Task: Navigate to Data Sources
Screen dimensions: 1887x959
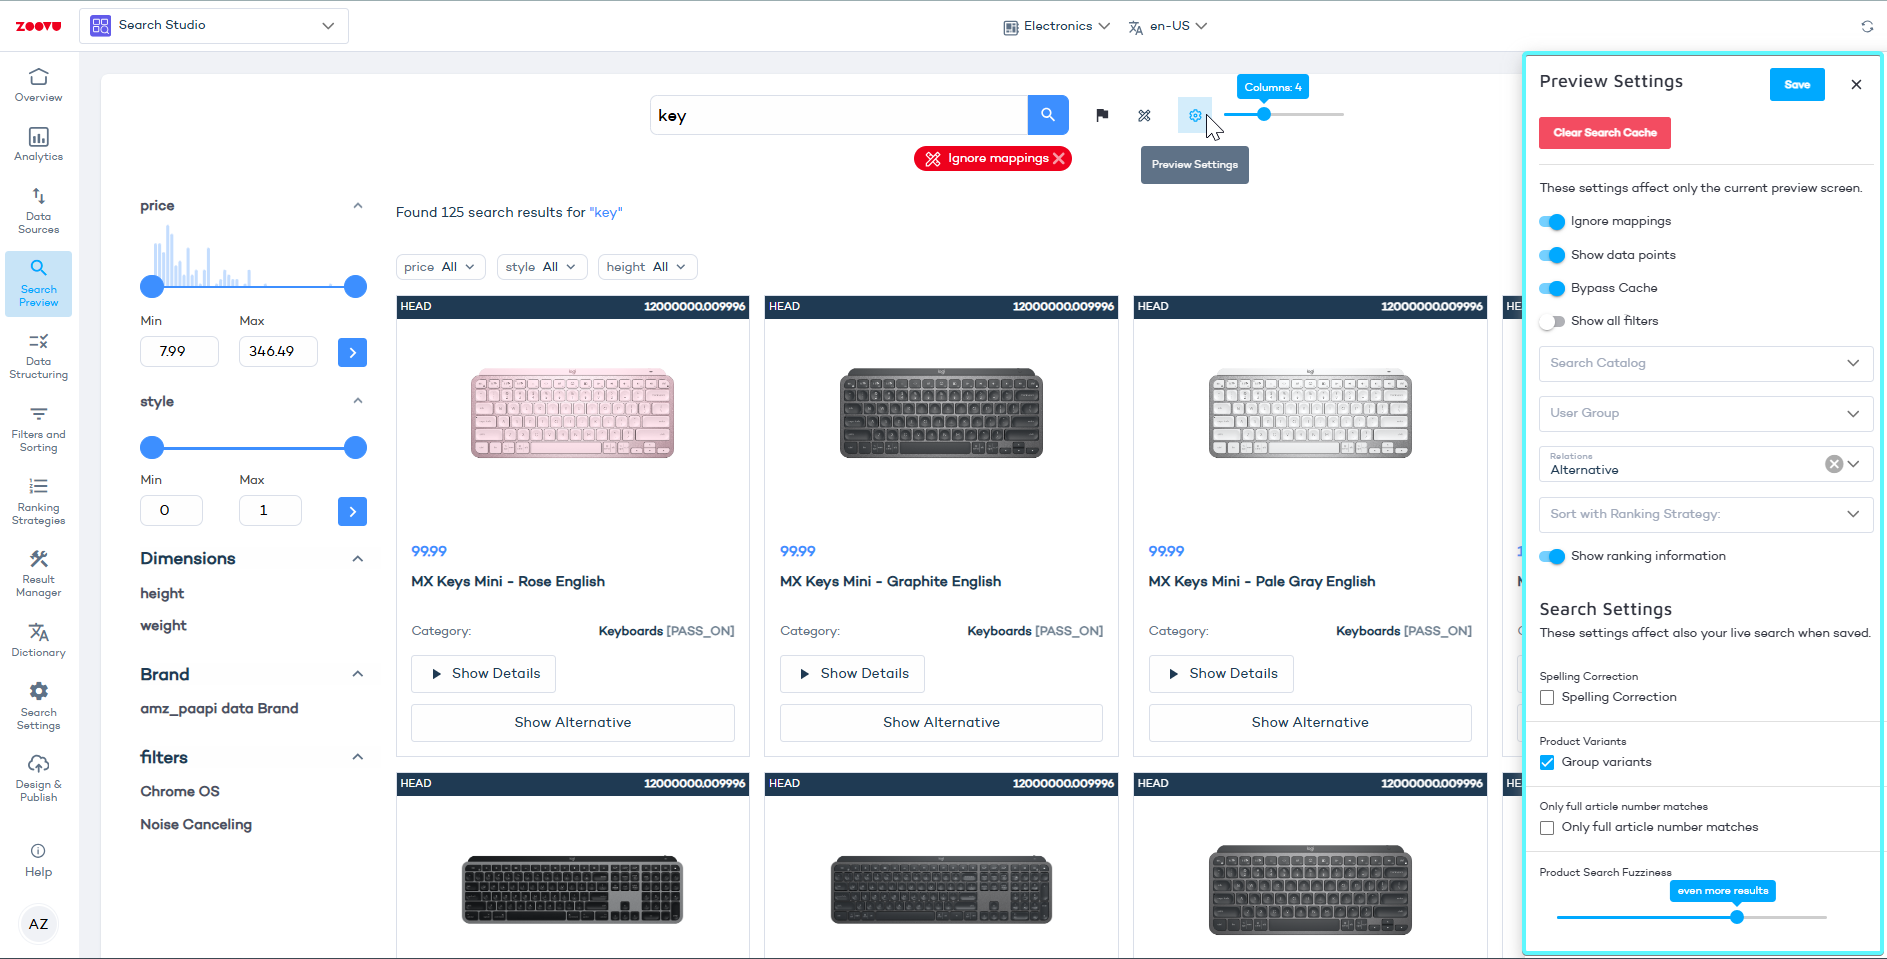Action: point(38,208)
